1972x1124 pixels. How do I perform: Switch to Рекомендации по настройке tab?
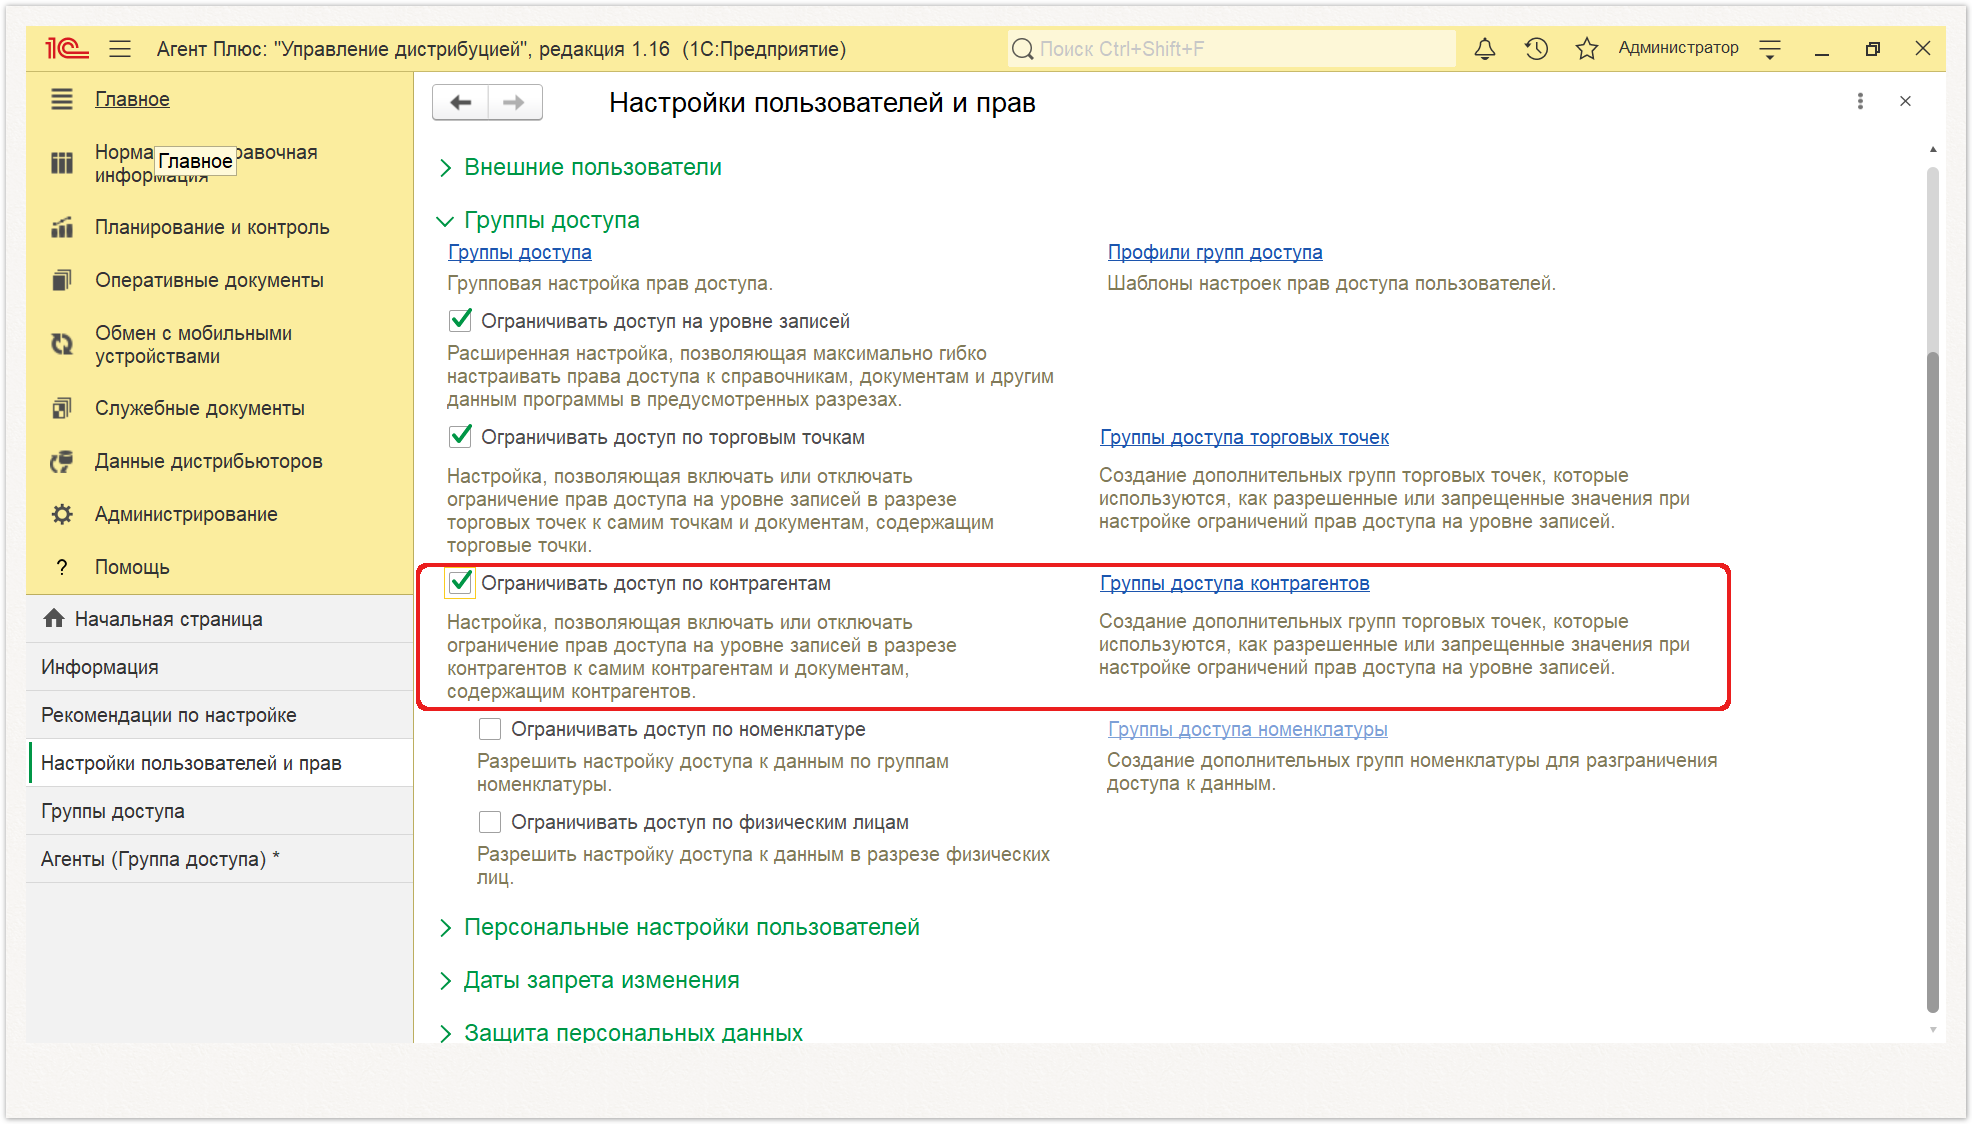coord(220,715)
